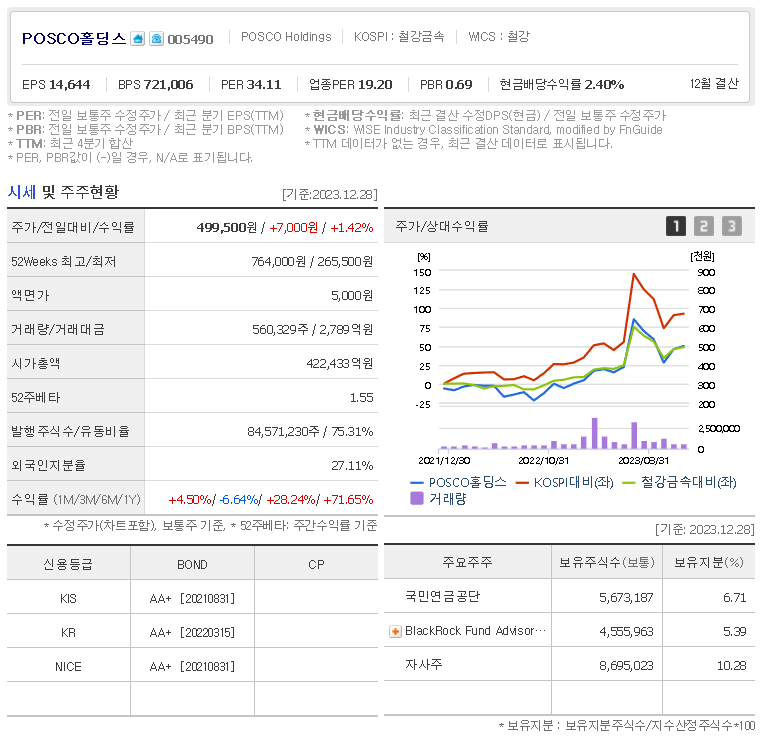Click the 52주베타 1.55 value
Image resolution: width=771 pixels, height=736 pixels.
tap(361, 397)
